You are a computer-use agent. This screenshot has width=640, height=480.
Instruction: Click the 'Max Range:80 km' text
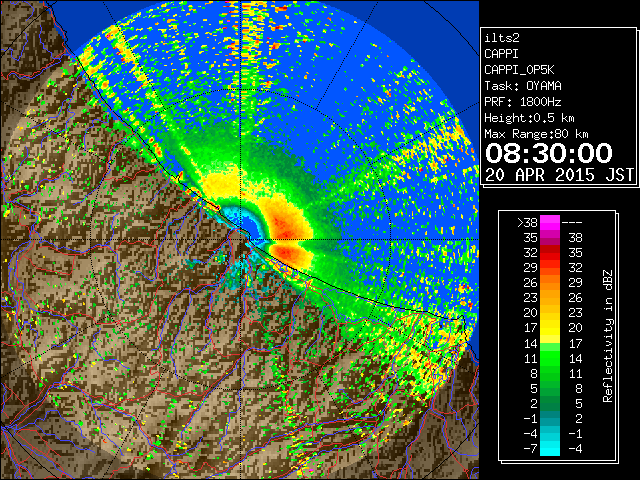click(x=536, y=134)
